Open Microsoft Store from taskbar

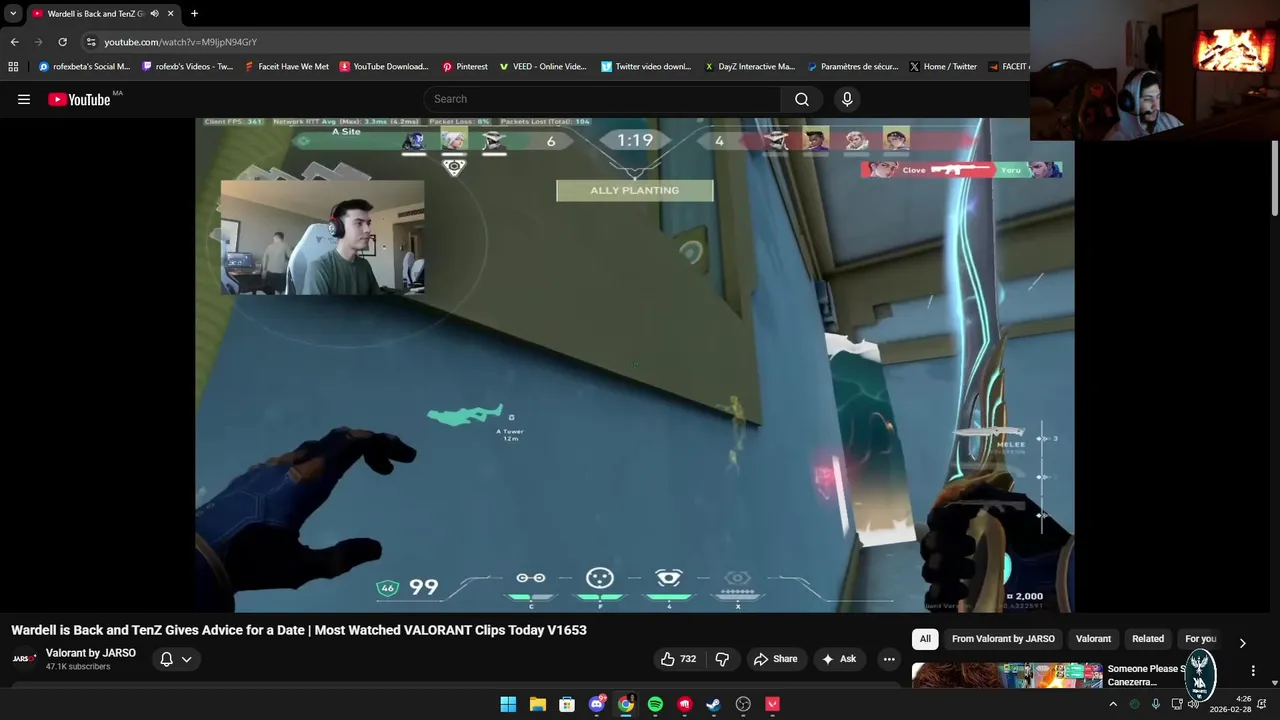tap(567, 704)
